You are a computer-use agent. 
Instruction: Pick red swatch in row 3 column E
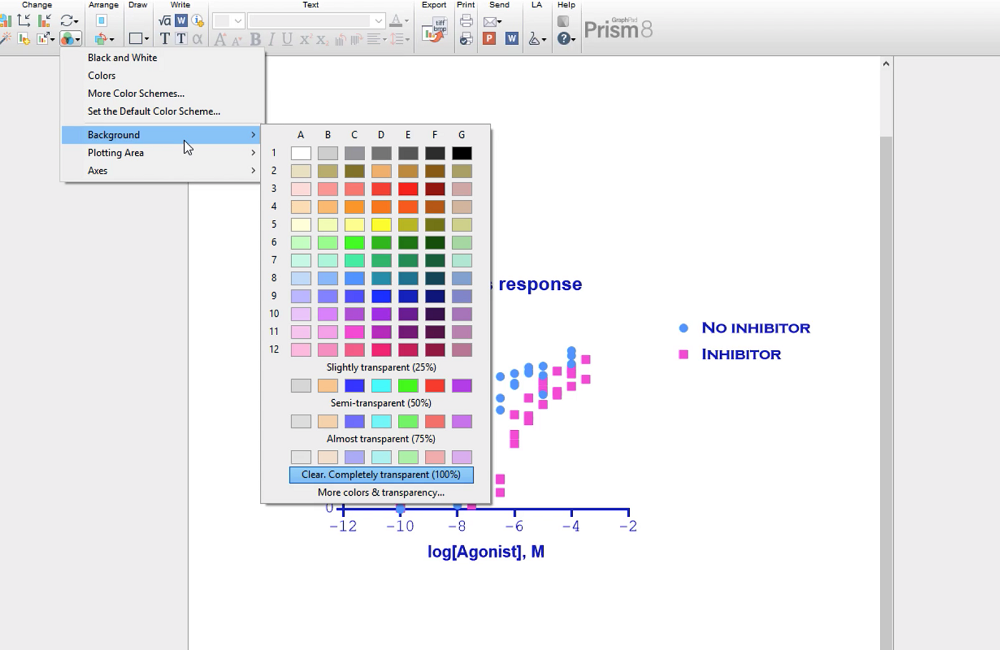coord(408,189)
